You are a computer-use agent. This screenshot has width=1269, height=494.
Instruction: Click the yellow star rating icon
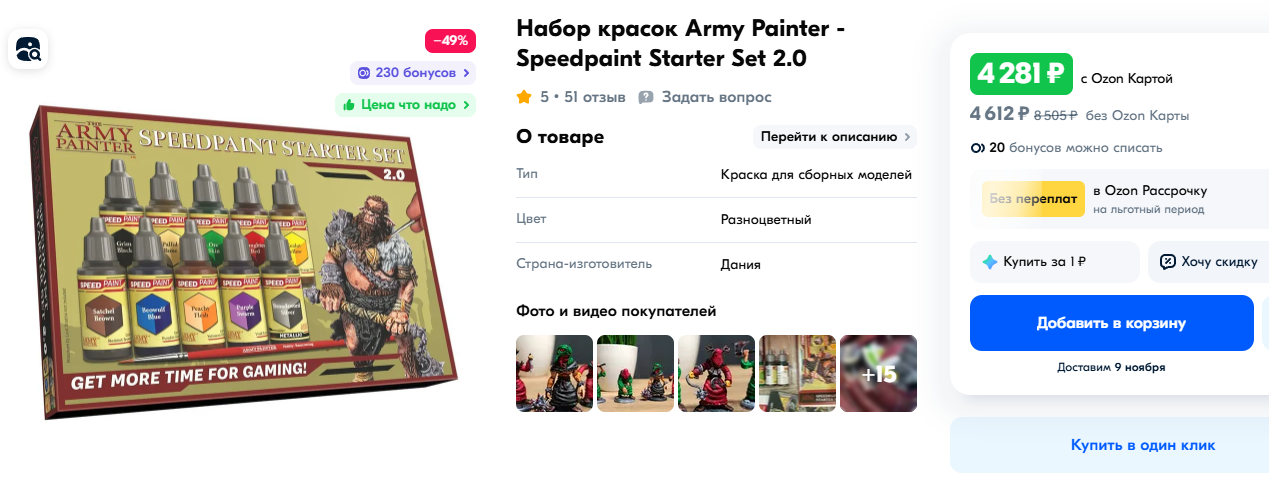(x=524, y=97)
